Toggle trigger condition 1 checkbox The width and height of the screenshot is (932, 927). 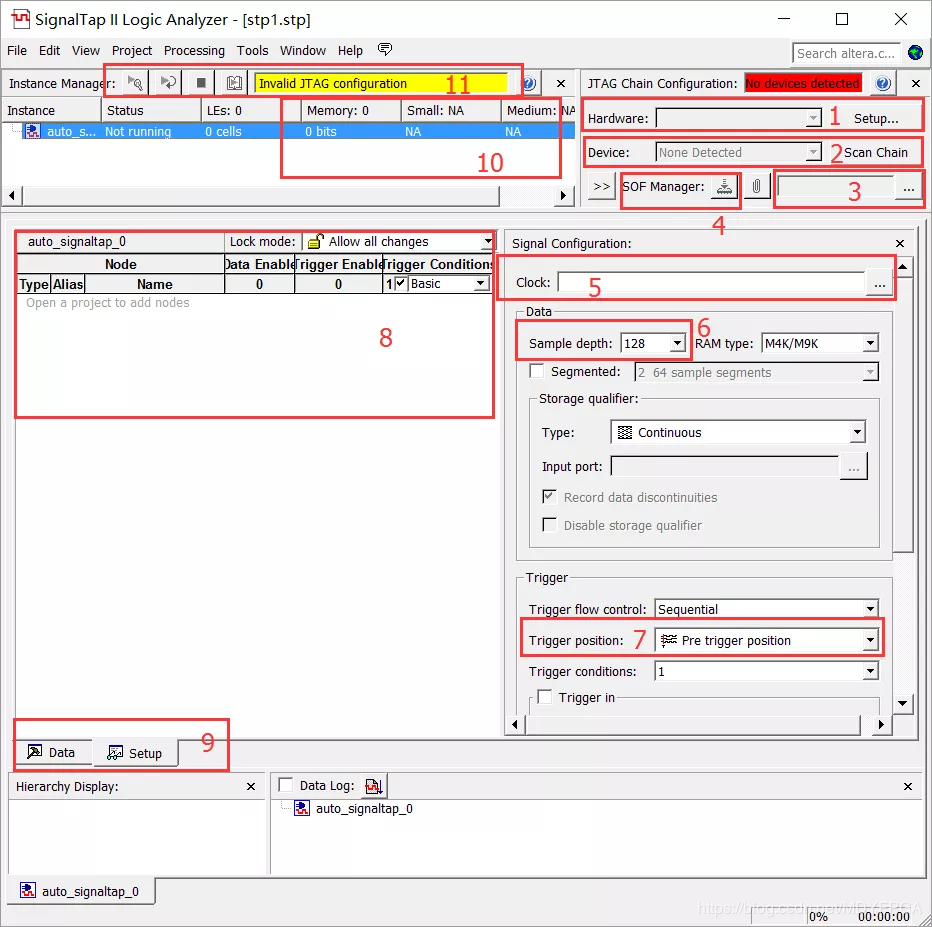[401, 283]
